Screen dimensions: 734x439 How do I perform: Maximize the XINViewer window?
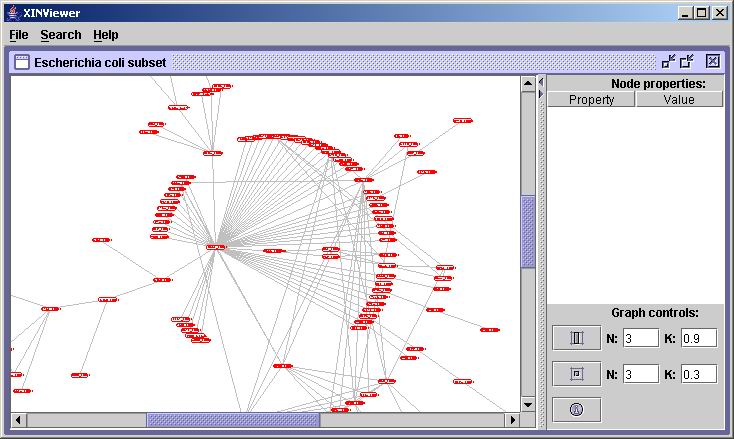[x=702, y=13]
